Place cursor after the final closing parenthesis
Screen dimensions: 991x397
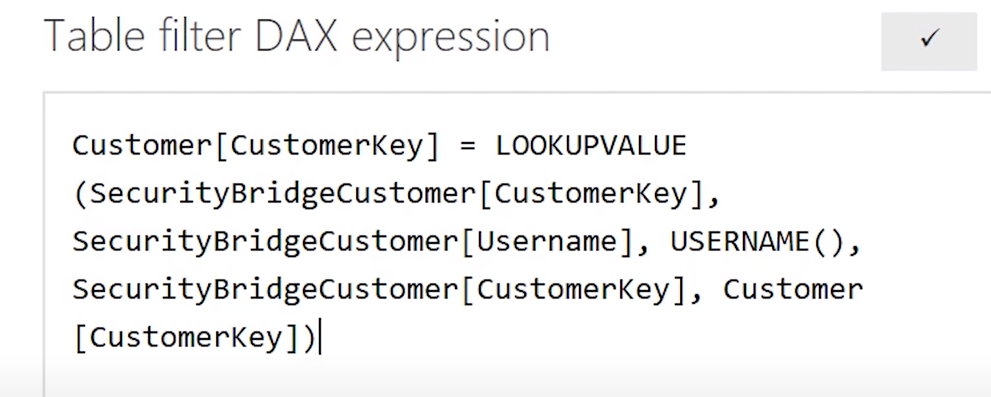[x=318, y=339]
